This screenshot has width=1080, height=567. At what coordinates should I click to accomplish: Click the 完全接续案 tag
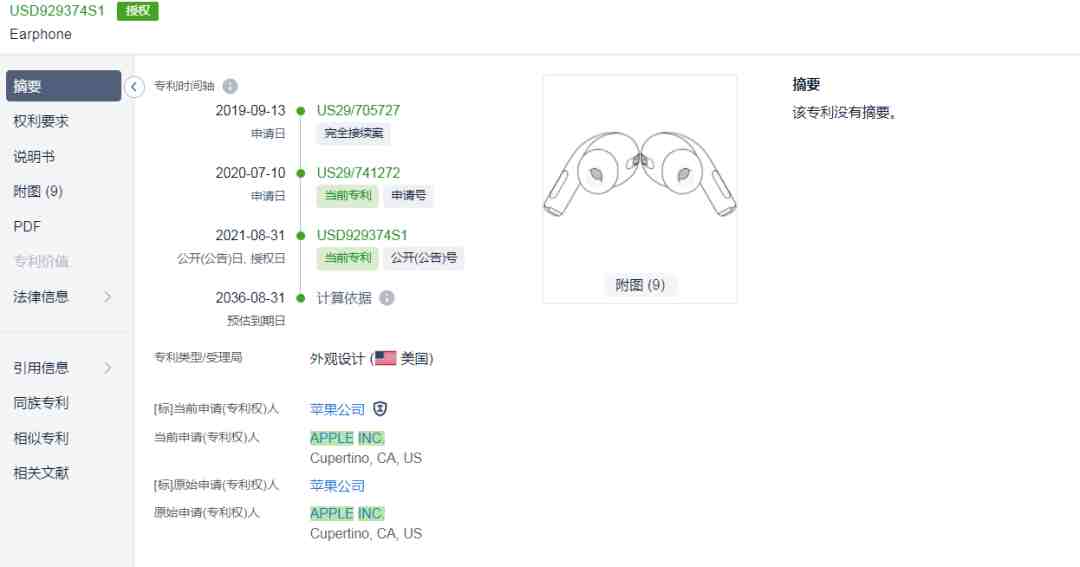tap(353, 133)
